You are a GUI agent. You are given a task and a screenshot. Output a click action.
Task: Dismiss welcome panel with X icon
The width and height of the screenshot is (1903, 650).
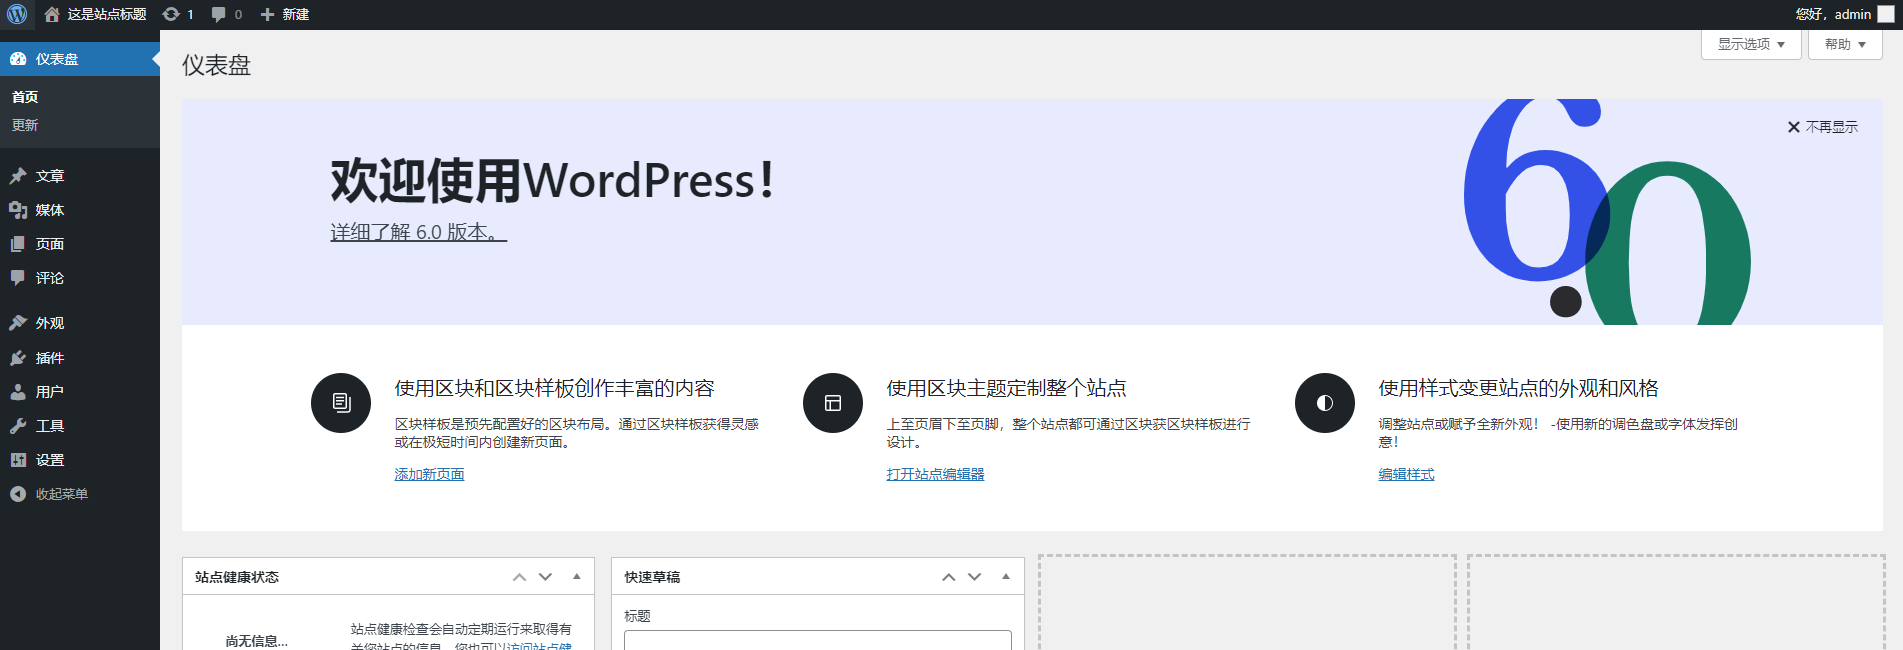(1794, 127)
